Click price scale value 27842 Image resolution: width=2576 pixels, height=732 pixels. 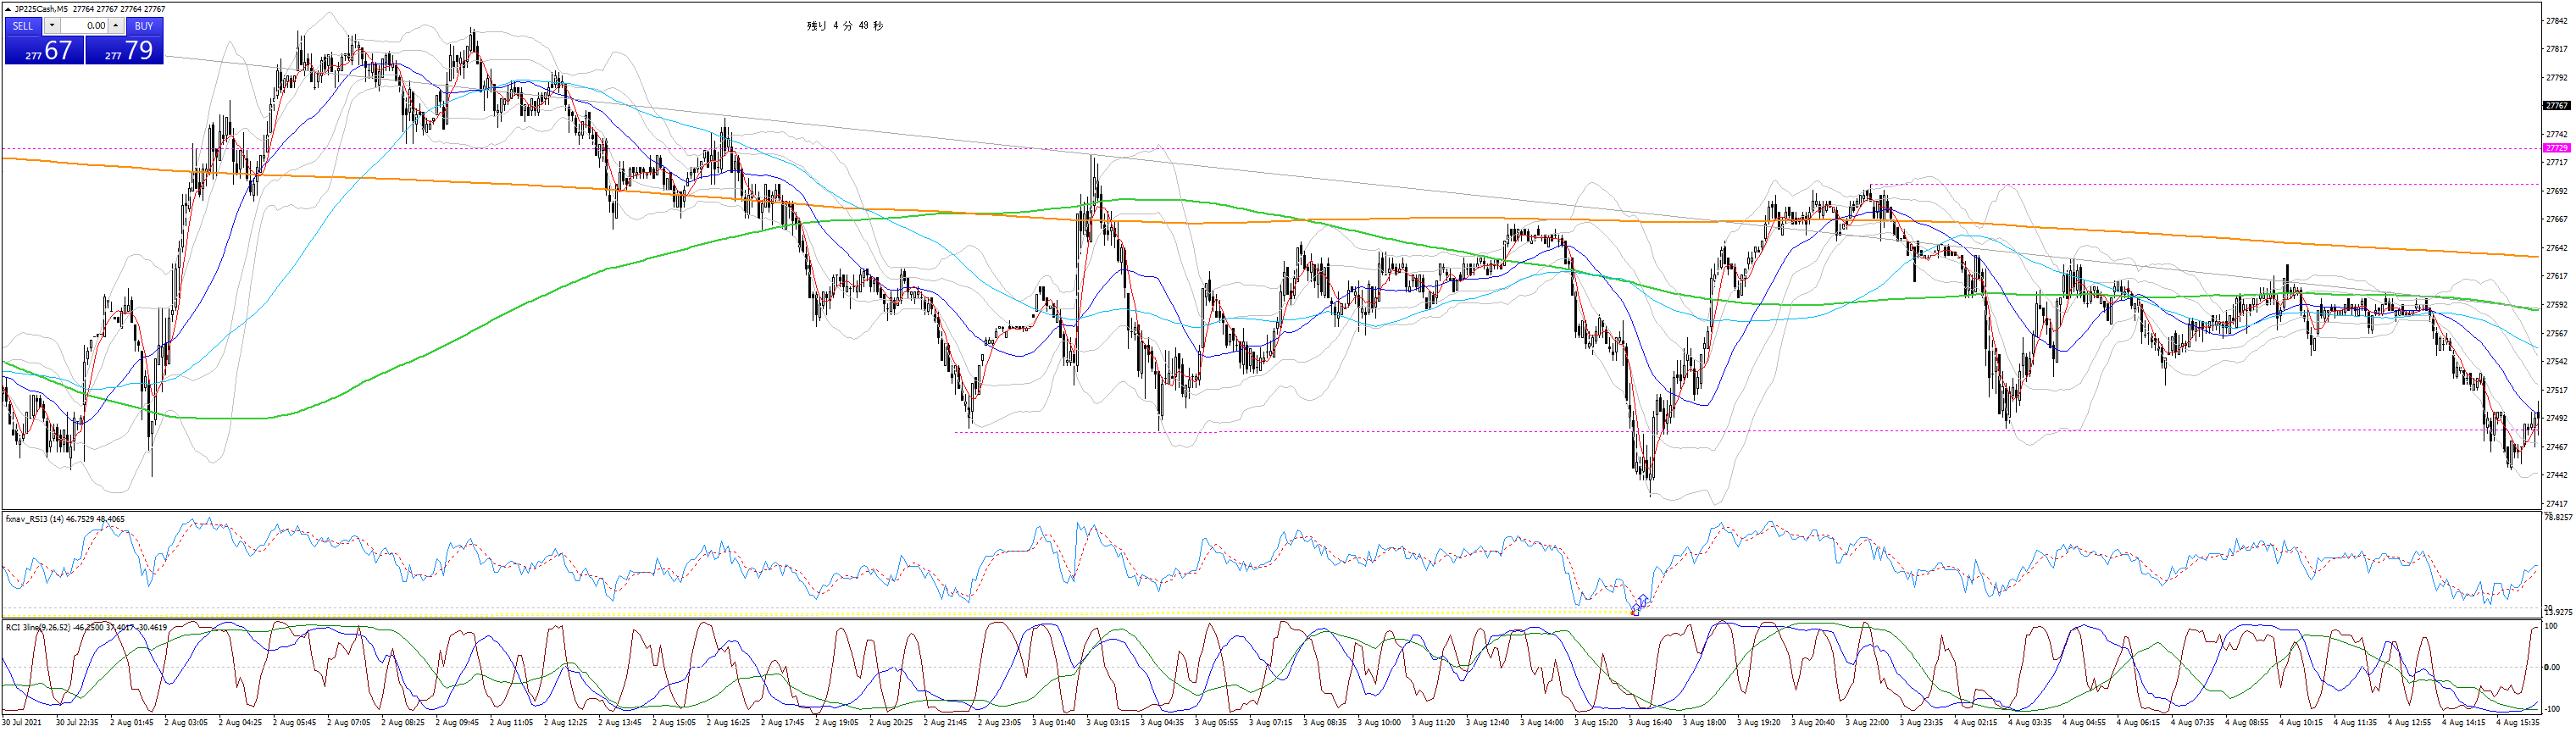[2558, 21]
